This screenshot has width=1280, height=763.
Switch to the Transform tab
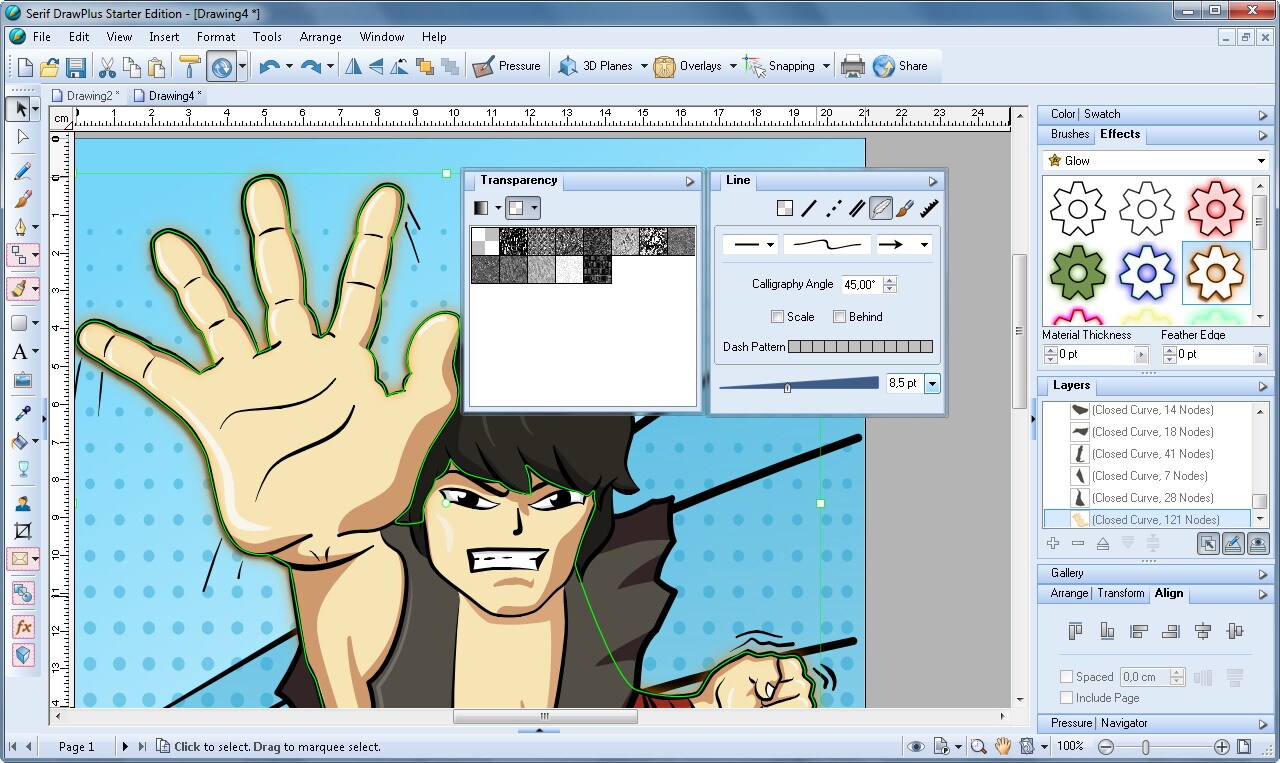[x=1120, y=593]
